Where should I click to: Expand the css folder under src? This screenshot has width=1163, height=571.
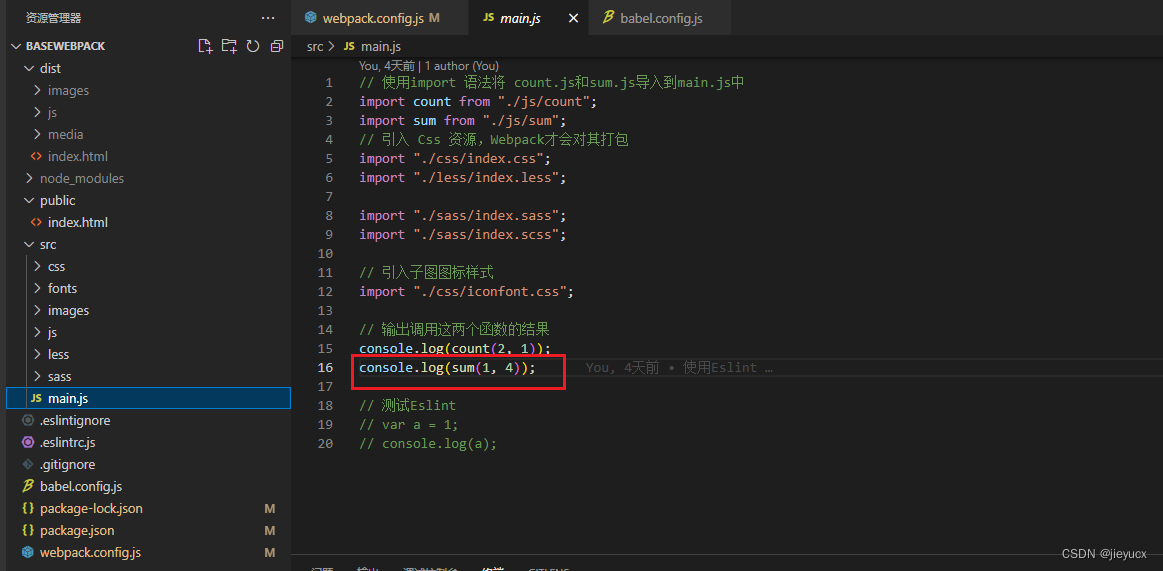[56, 266]
